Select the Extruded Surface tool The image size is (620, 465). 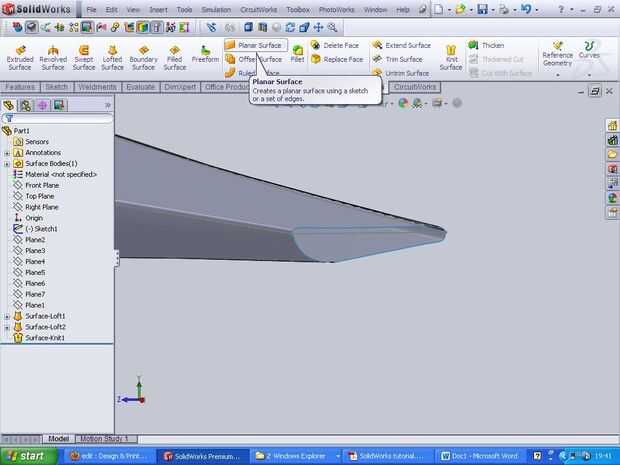pos(20,58)
